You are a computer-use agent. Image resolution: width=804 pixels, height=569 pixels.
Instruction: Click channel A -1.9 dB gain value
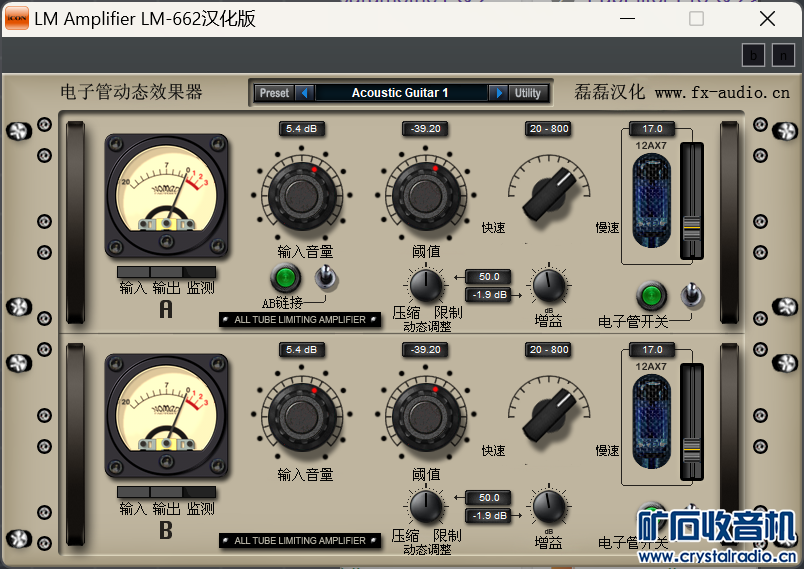coord(489,295)
